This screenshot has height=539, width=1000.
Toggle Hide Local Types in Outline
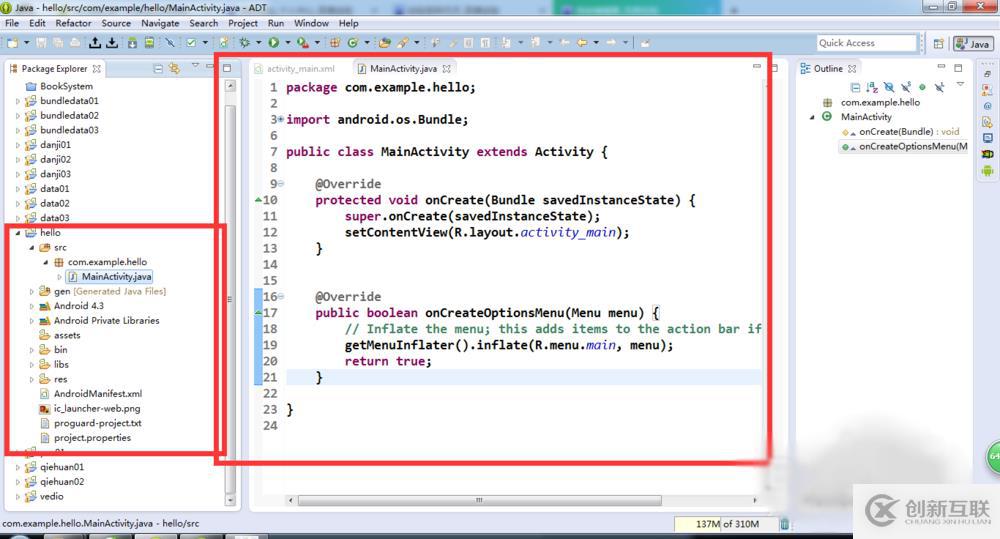point(939,87)
